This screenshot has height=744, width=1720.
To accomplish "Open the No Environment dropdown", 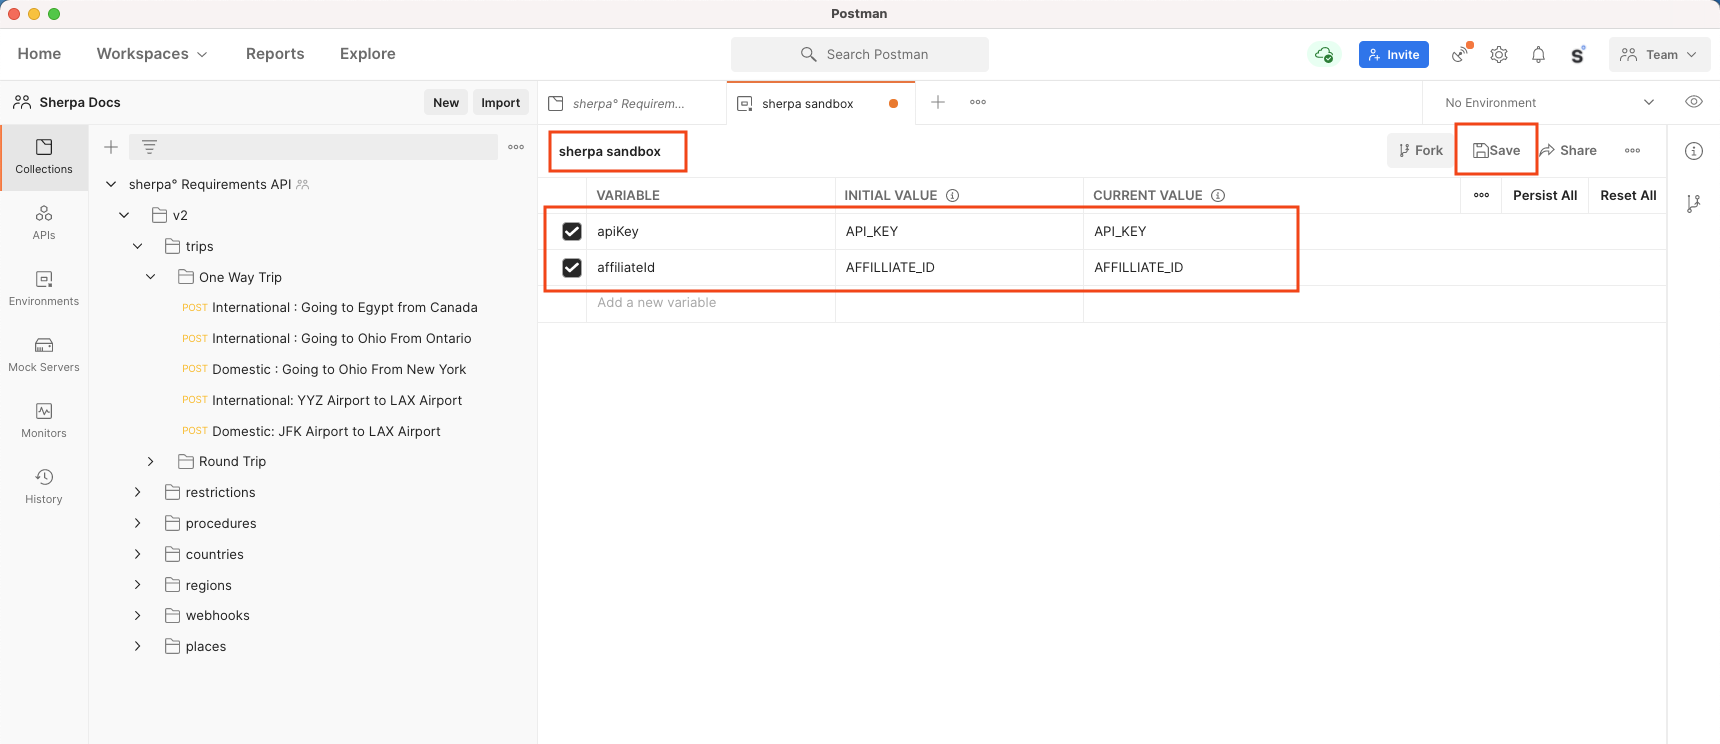I will (1549, 102).
